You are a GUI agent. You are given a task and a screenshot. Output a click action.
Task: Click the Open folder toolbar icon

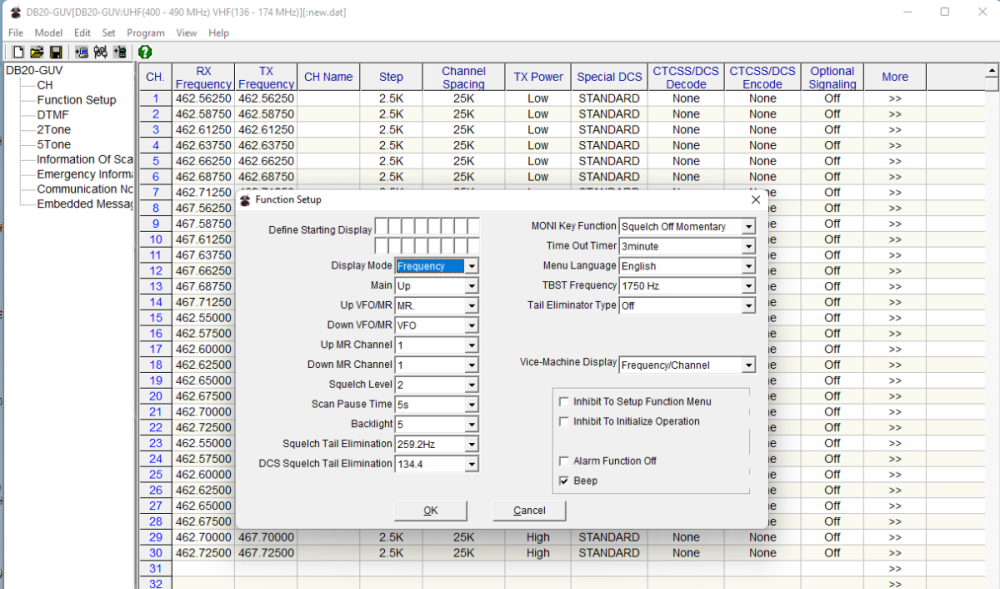point(36,52)
